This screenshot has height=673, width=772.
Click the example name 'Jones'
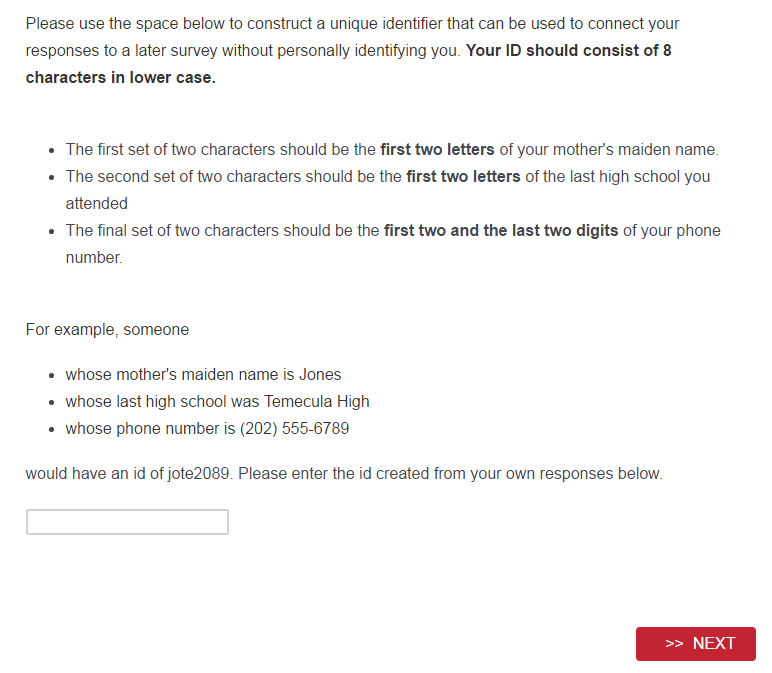(320, 375)
